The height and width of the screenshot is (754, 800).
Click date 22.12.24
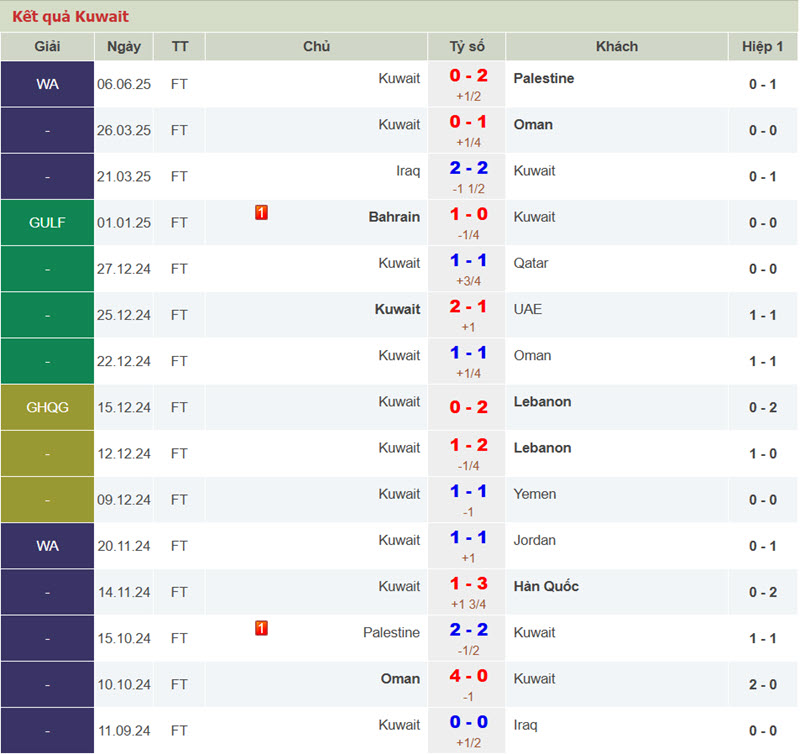[124, 361]
